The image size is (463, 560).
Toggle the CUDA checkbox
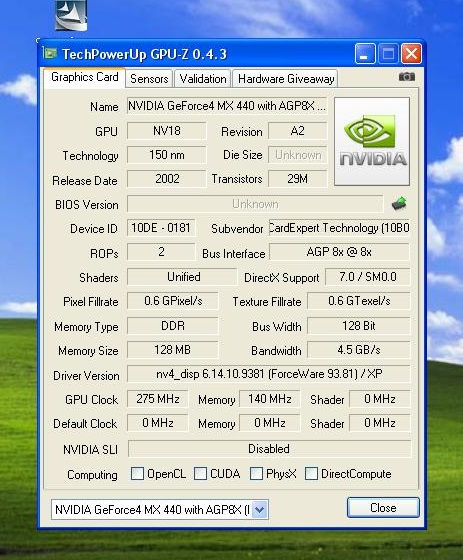point(200,474)
